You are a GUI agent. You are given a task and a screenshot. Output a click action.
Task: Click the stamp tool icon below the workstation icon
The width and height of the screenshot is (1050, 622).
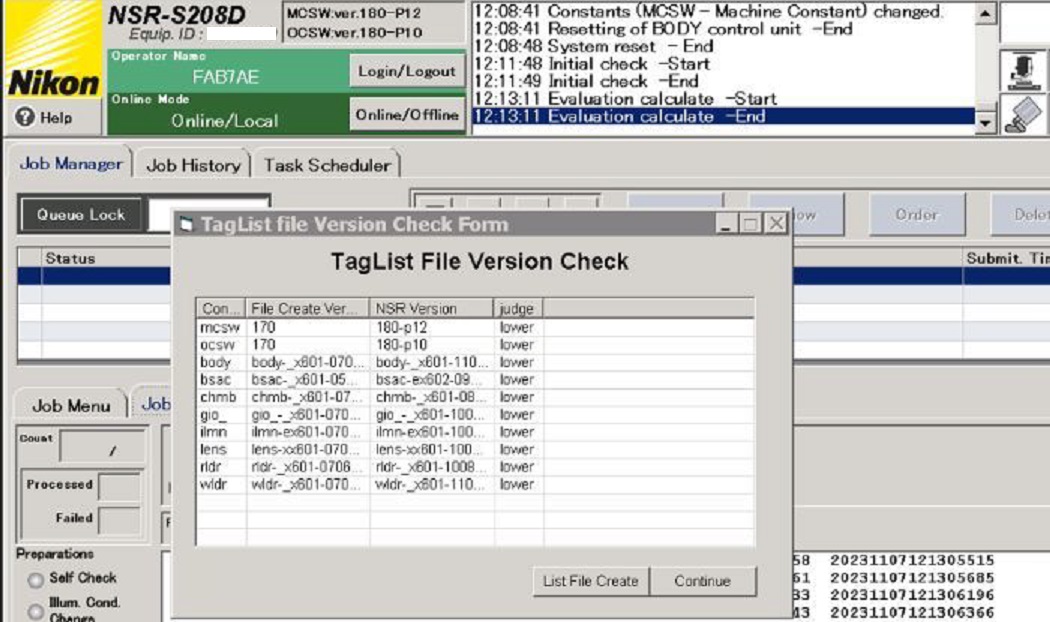pyautogui.click(x=1023, y=115)
